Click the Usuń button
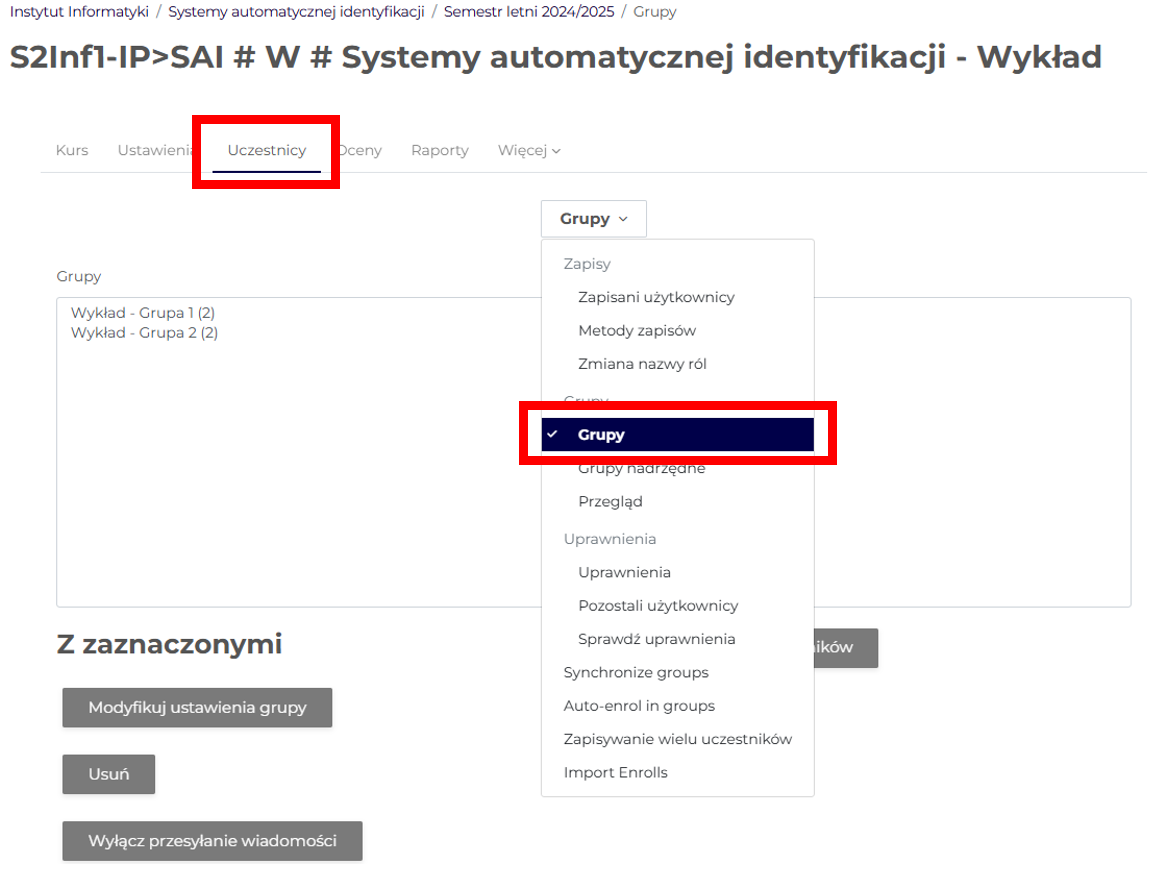 pos(108,774)
